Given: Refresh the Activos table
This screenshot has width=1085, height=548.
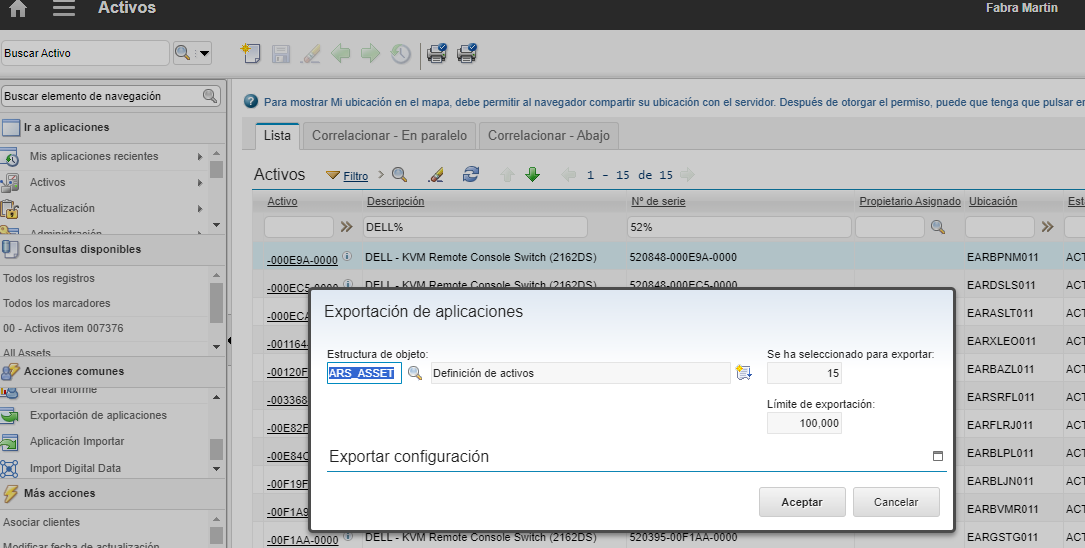Looking at the screenshot, I should (471, 174).
